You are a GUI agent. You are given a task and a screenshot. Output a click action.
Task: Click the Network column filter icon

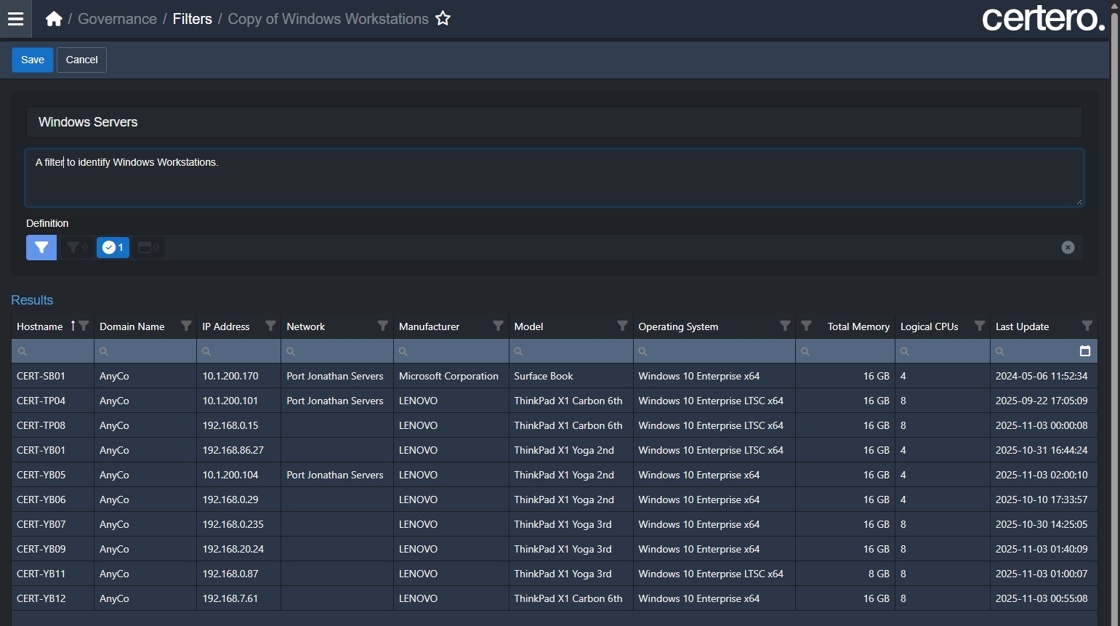(382, 326)
